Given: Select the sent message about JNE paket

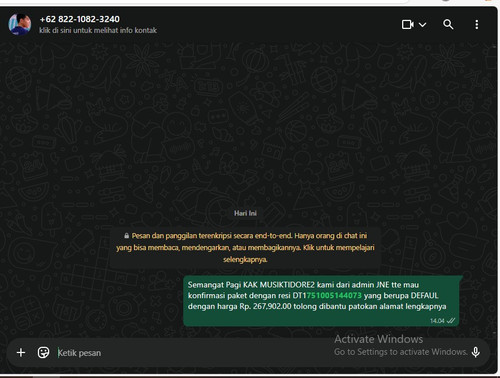Looking at the screenshot, I should [322, 301].
